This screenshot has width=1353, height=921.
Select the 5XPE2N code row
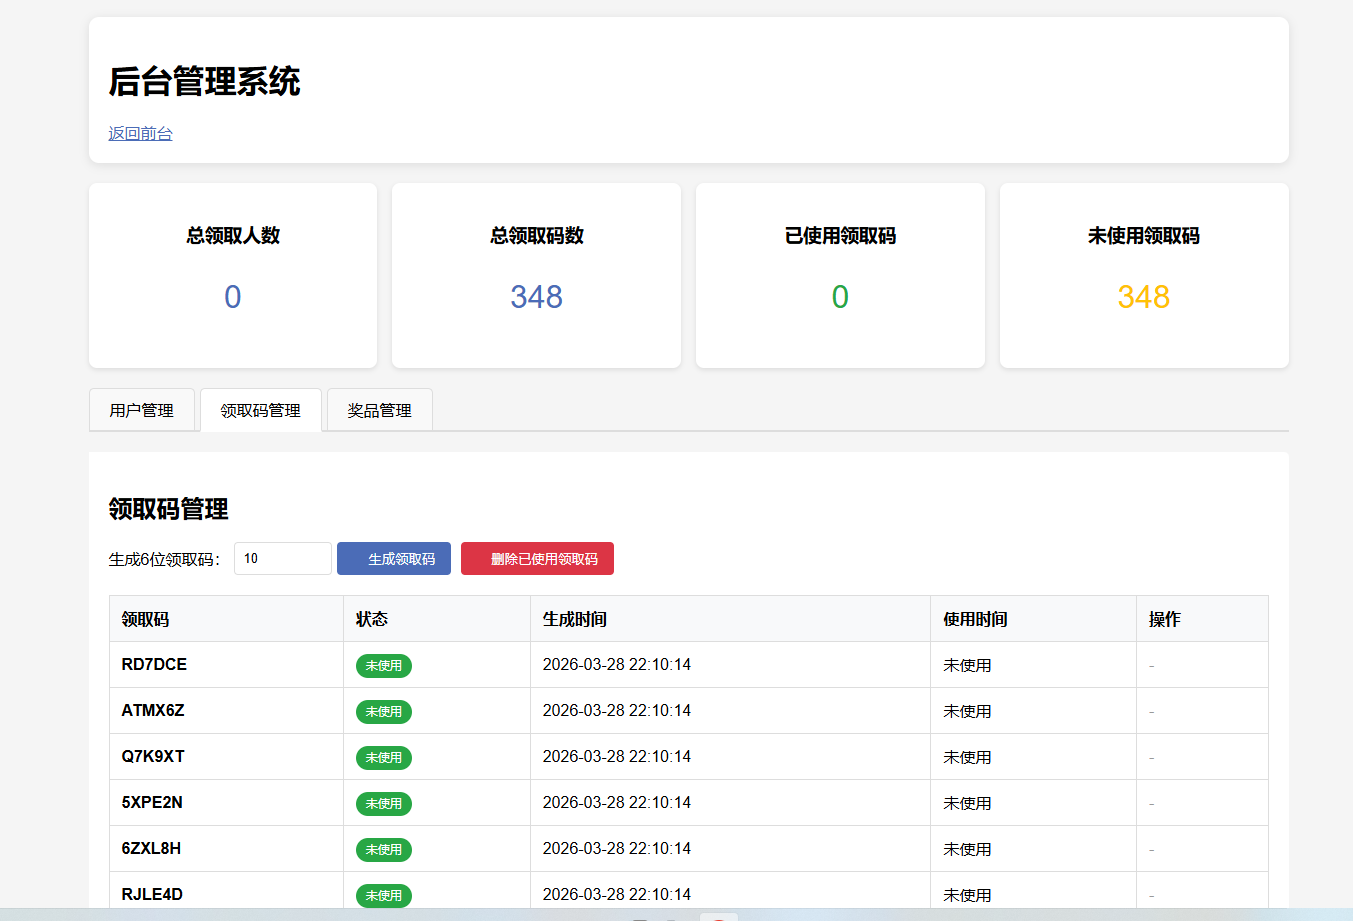click(x=152, y=803)
